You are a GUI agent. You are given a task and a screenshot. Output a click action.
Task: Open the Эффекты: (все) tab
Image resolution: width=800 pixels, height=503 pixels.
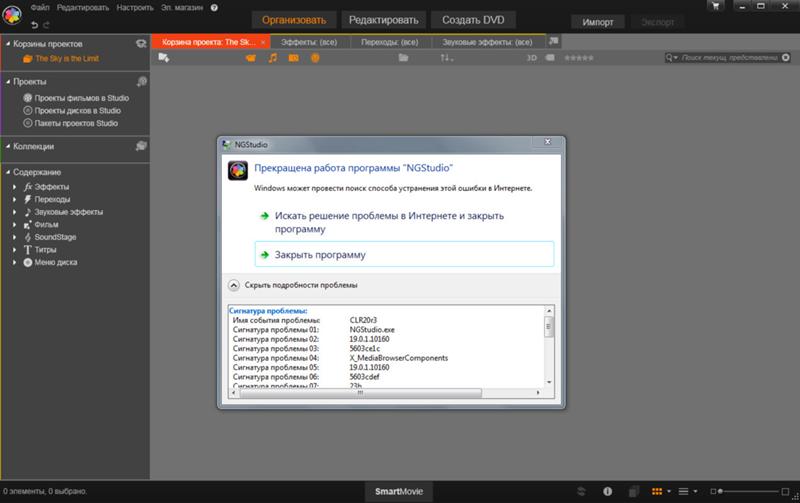309,42
